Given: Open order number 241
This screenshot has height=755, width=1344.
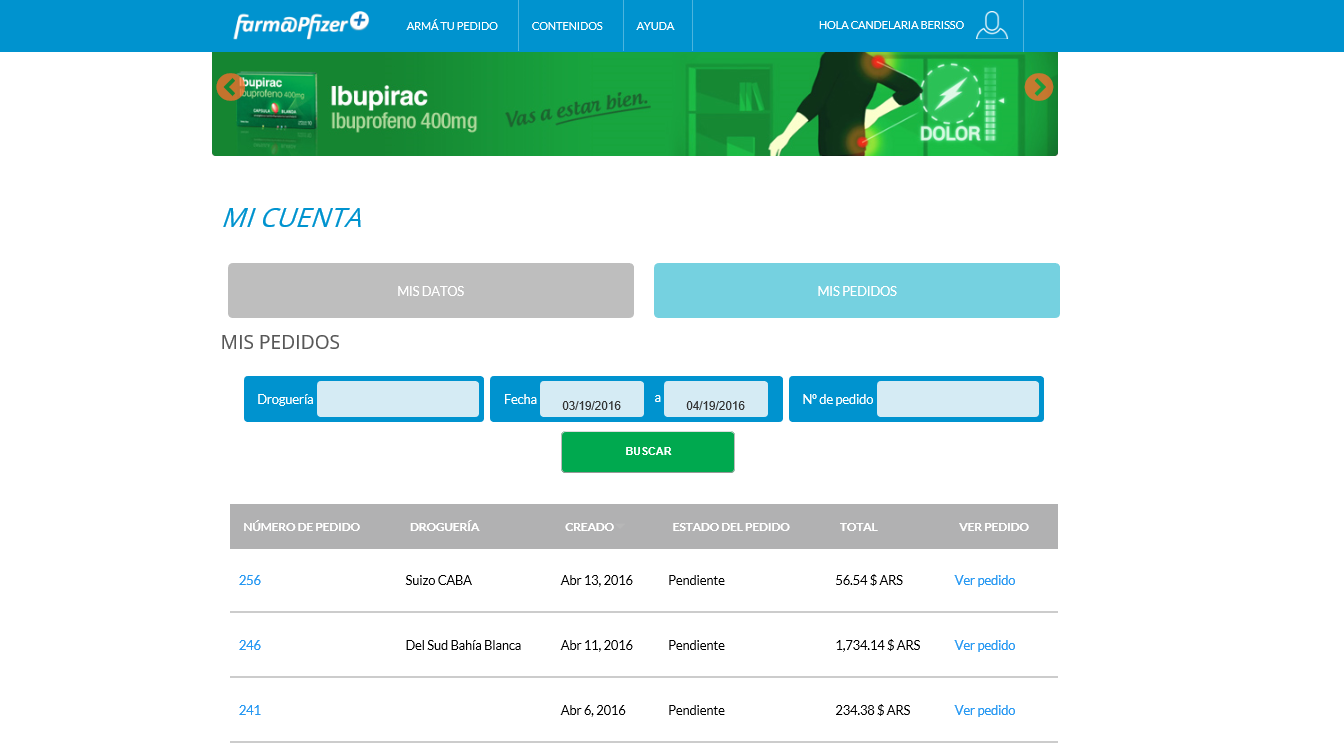Looking at the screenshot, I should 250,710.
